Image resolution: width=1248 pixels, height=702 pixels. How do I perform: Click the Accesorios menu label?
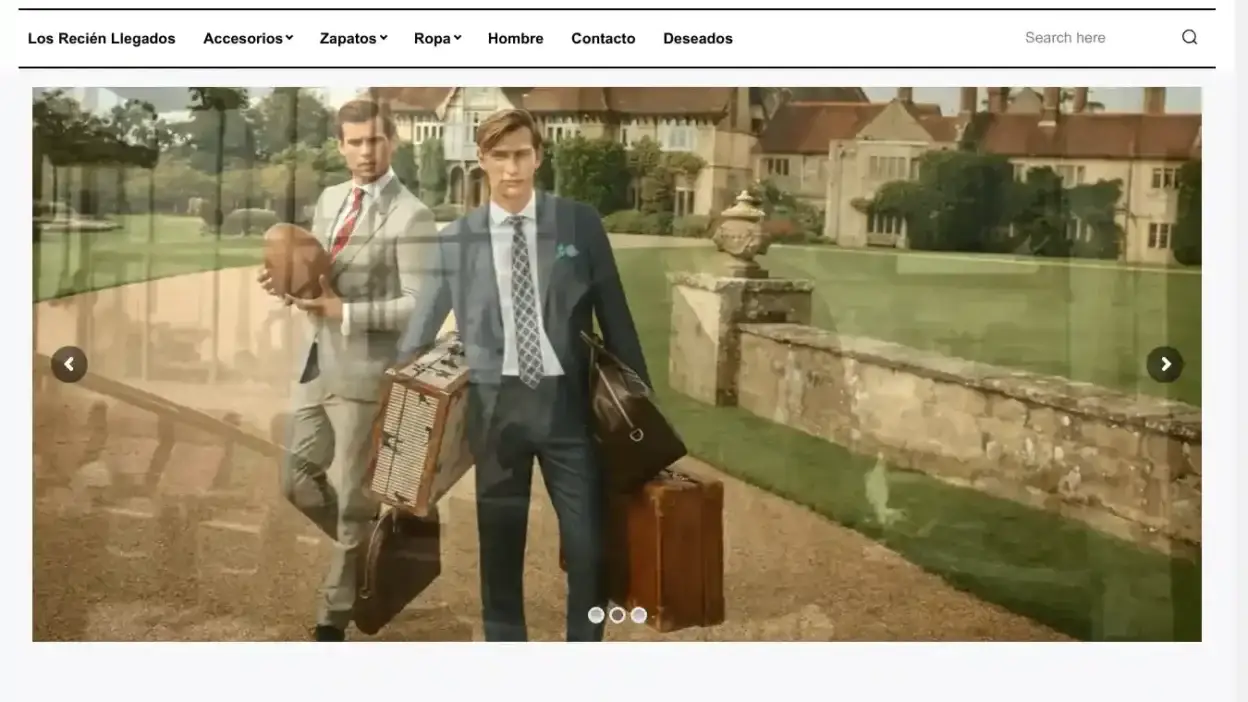click(x=242, y=38)
